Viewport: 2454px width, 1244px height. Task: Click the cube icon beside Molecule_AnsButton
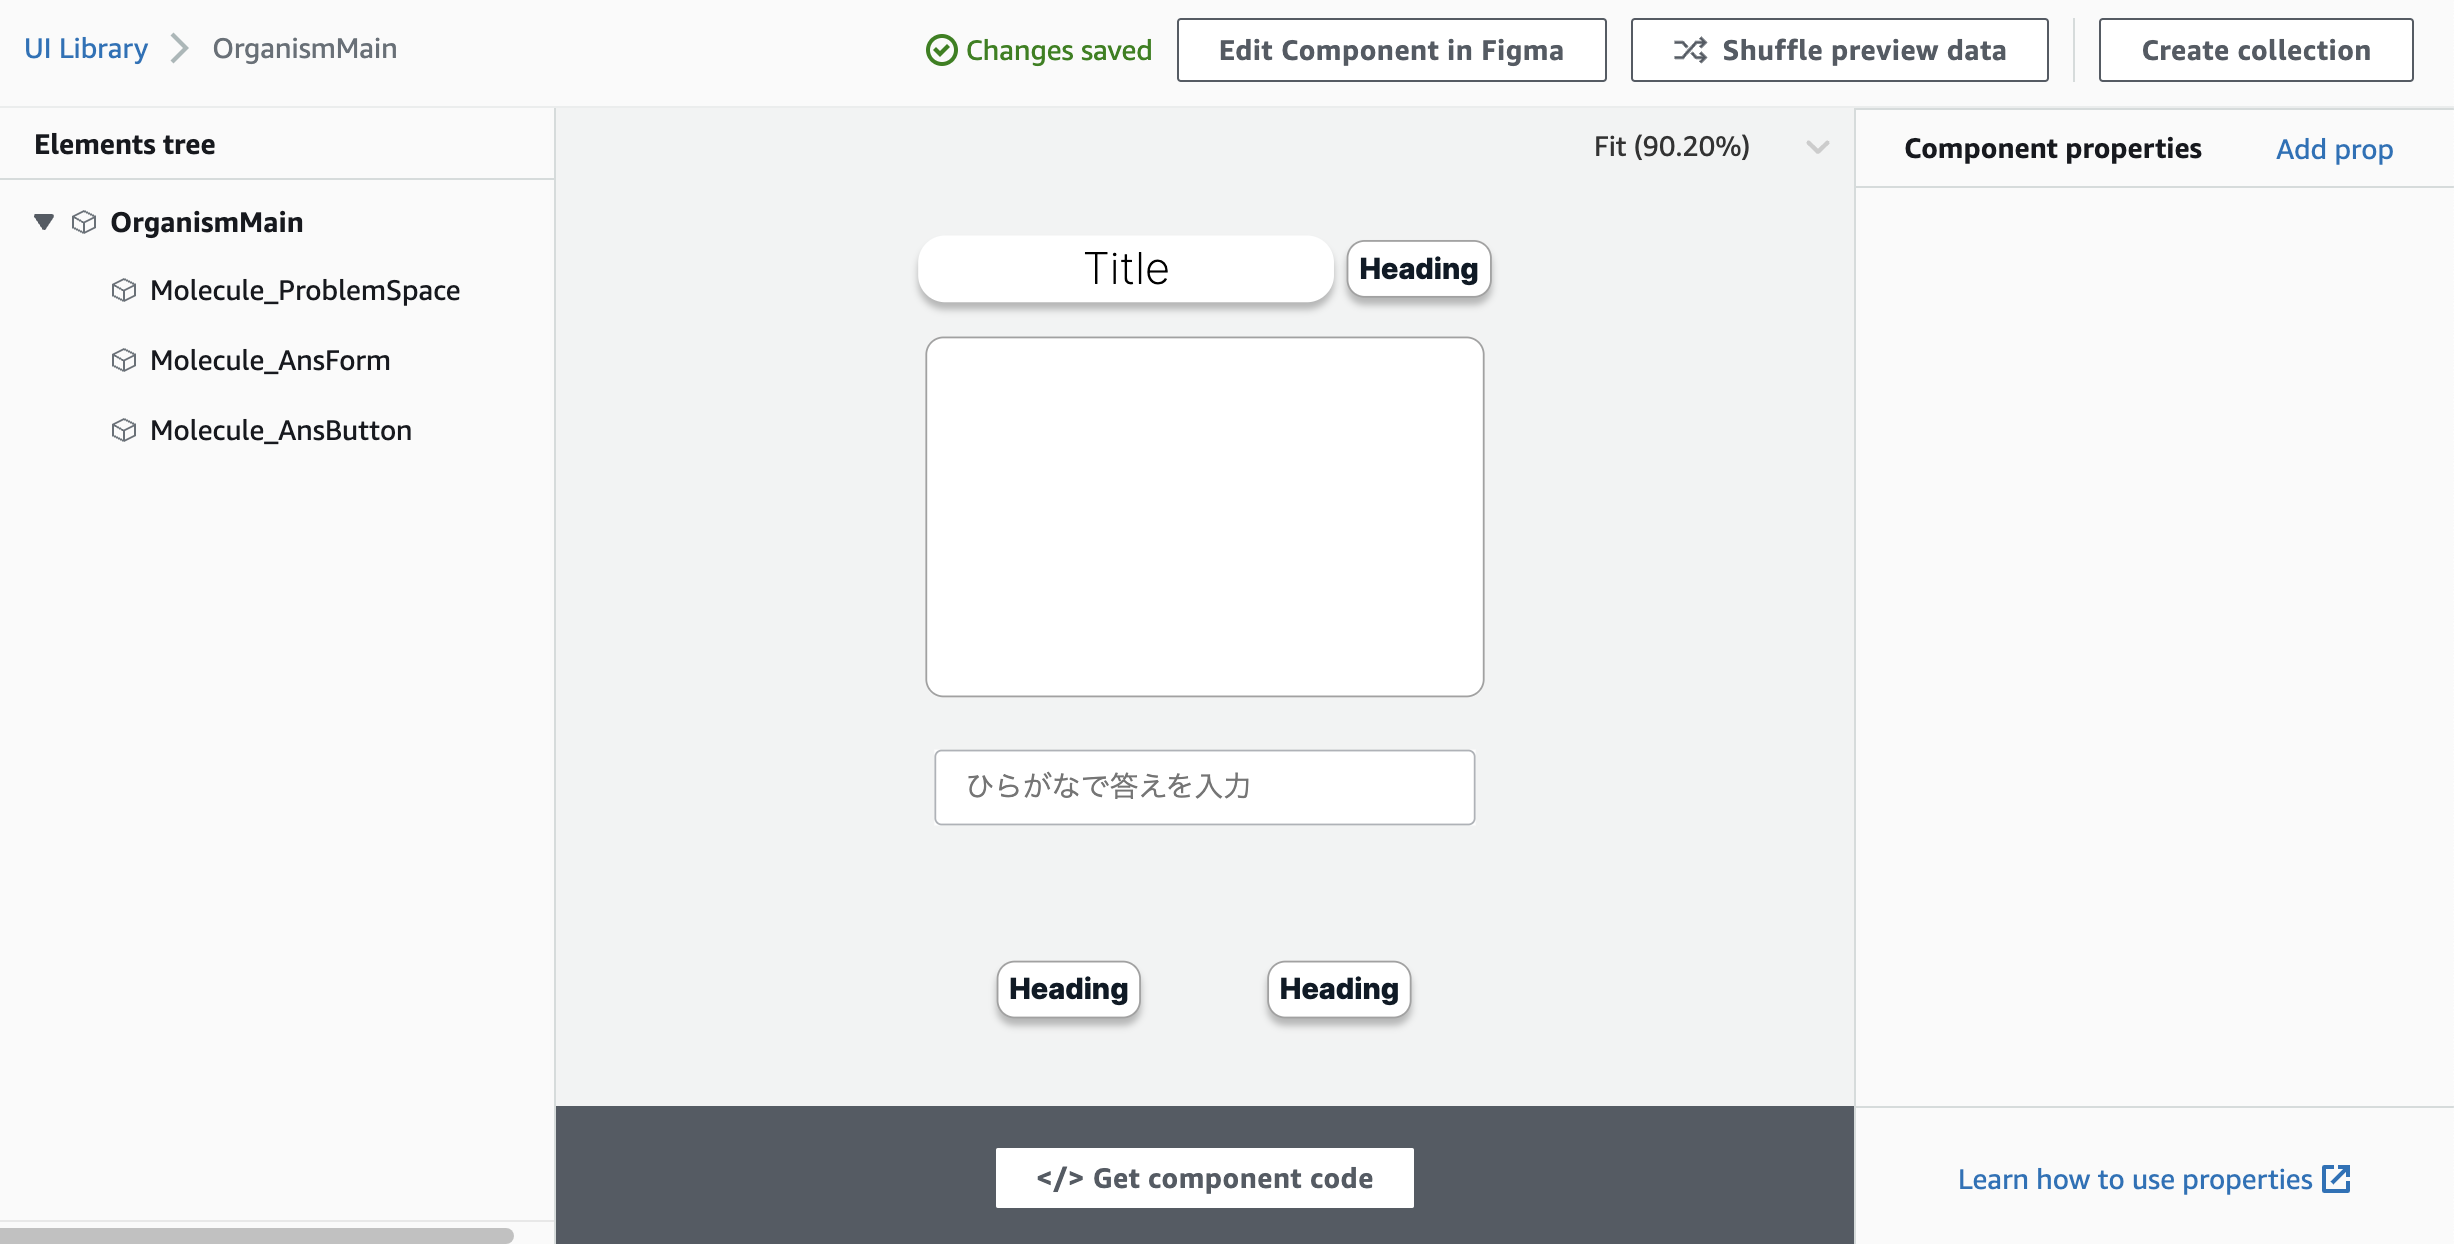[125, 430]
